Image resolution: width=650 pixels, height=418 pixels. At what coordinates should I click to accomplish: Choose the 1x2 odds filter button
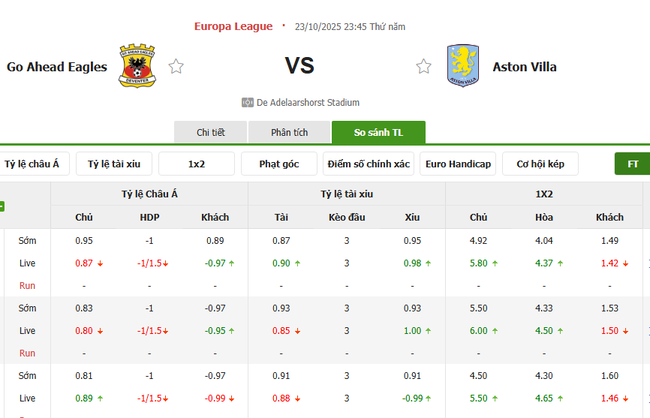197,164
